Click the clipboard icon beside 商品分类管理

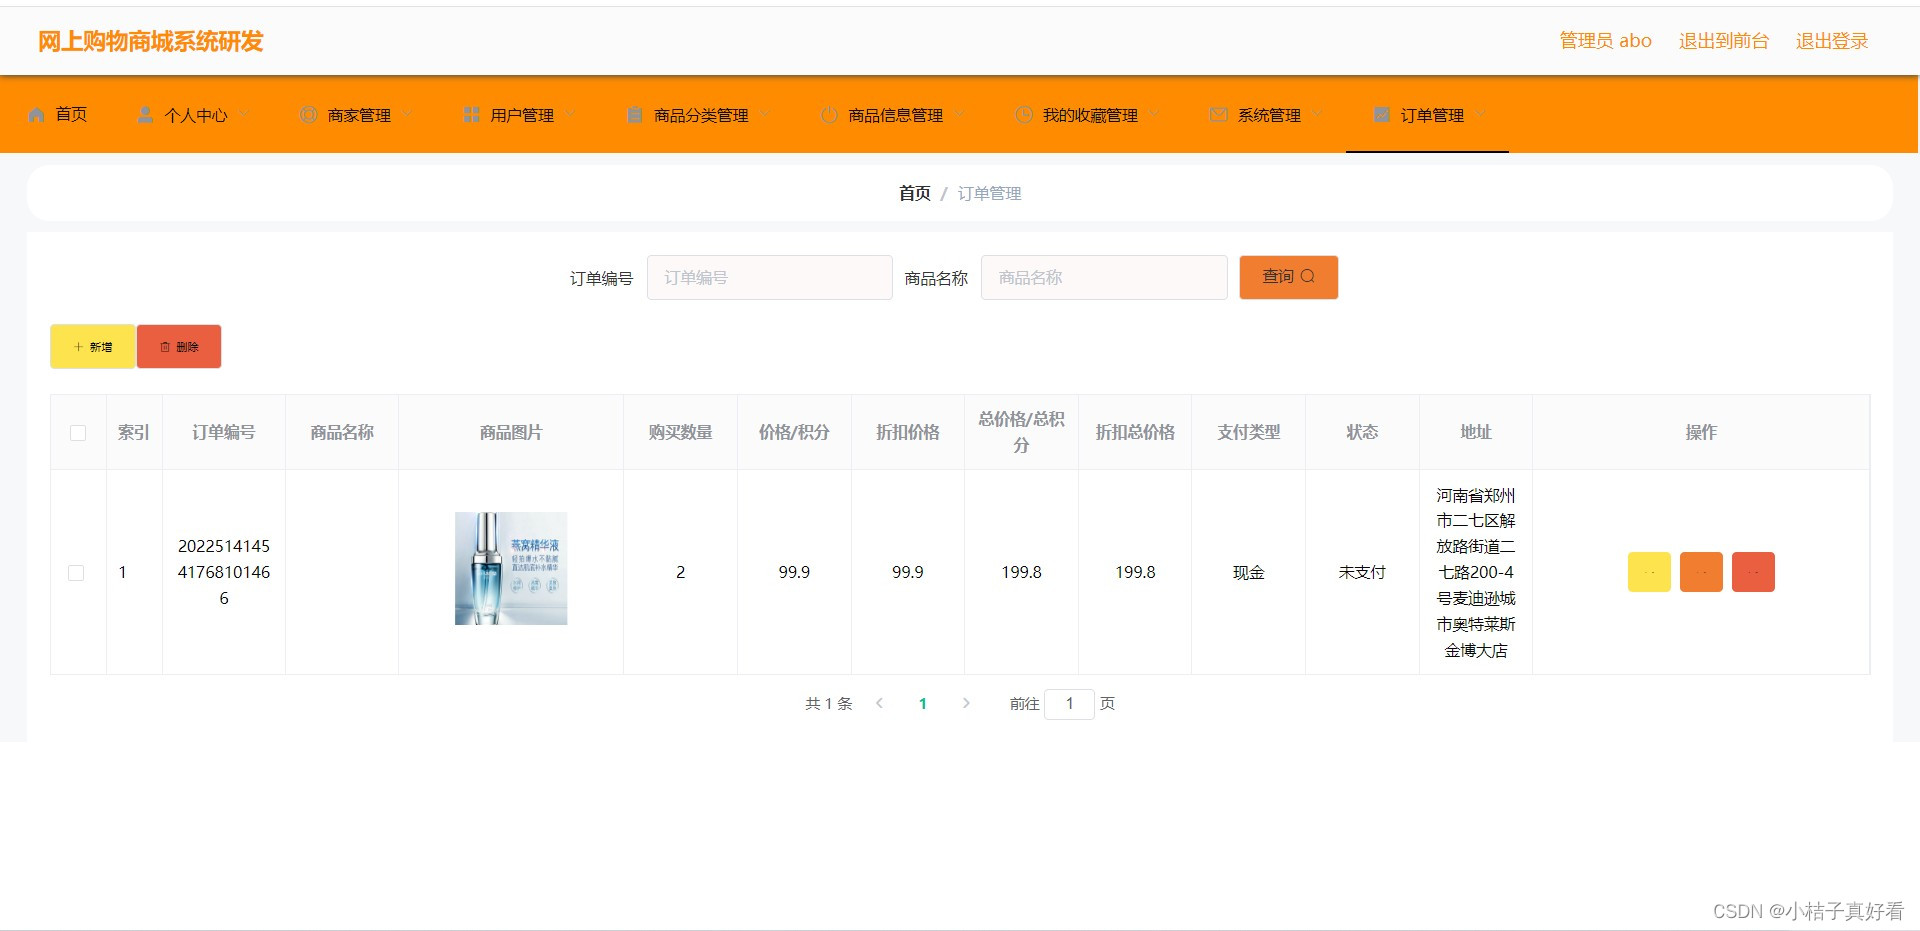(x=635, y=115)
